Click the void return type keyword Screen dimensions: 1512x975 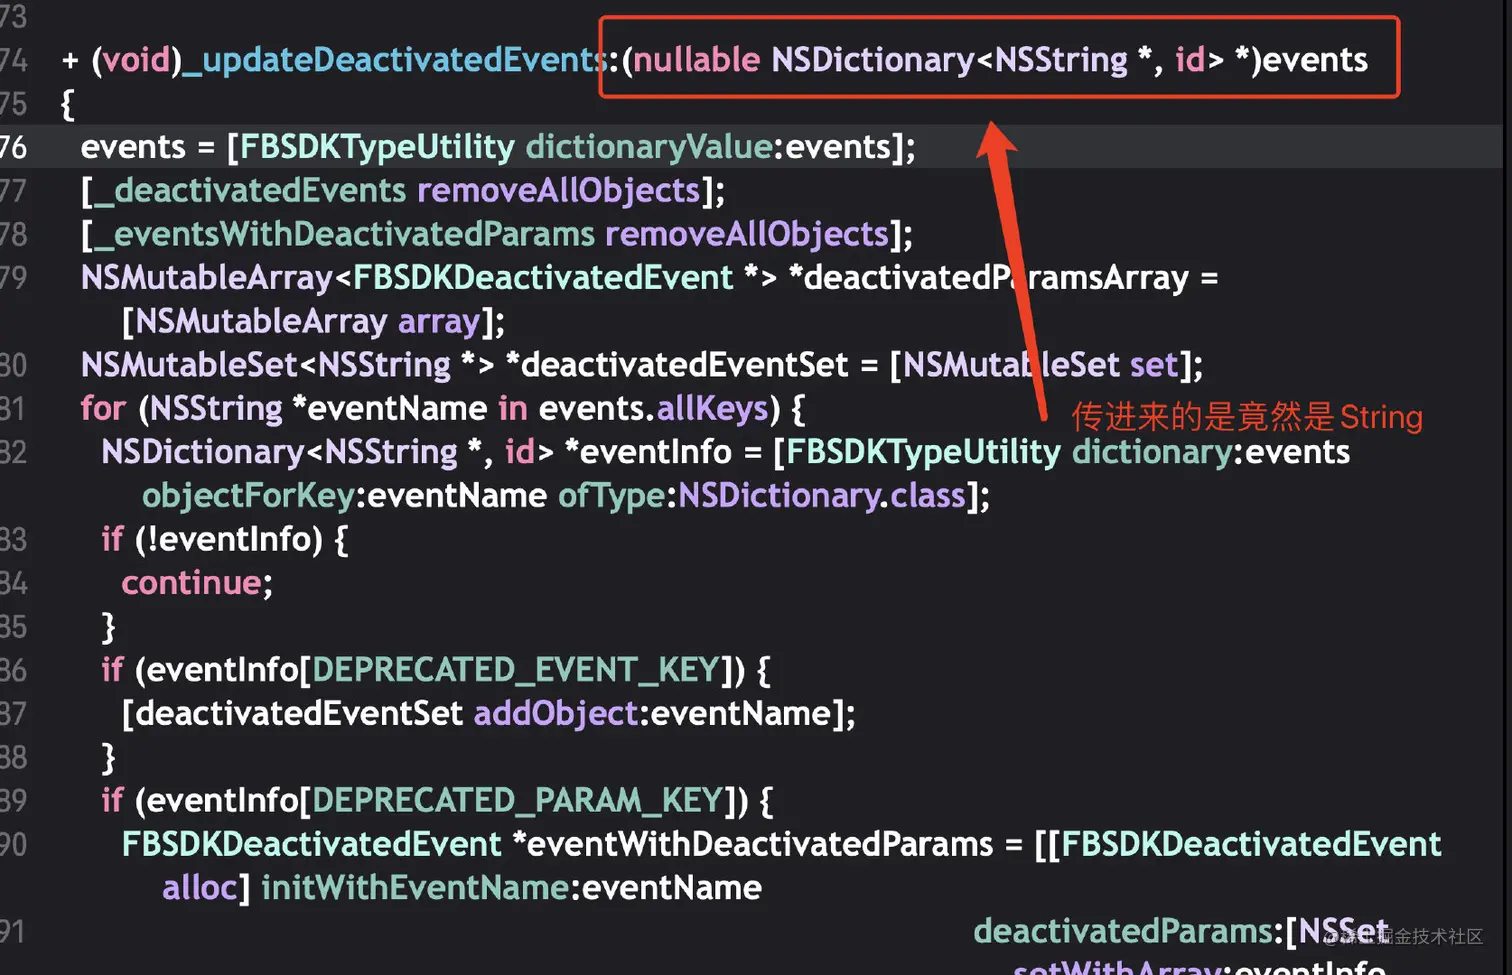tap(137, 60)
